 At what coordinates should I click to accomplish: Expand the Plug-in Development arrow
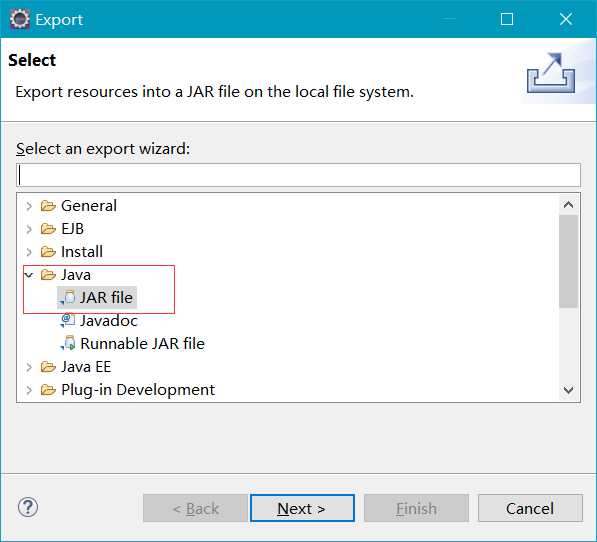(29, 390)
